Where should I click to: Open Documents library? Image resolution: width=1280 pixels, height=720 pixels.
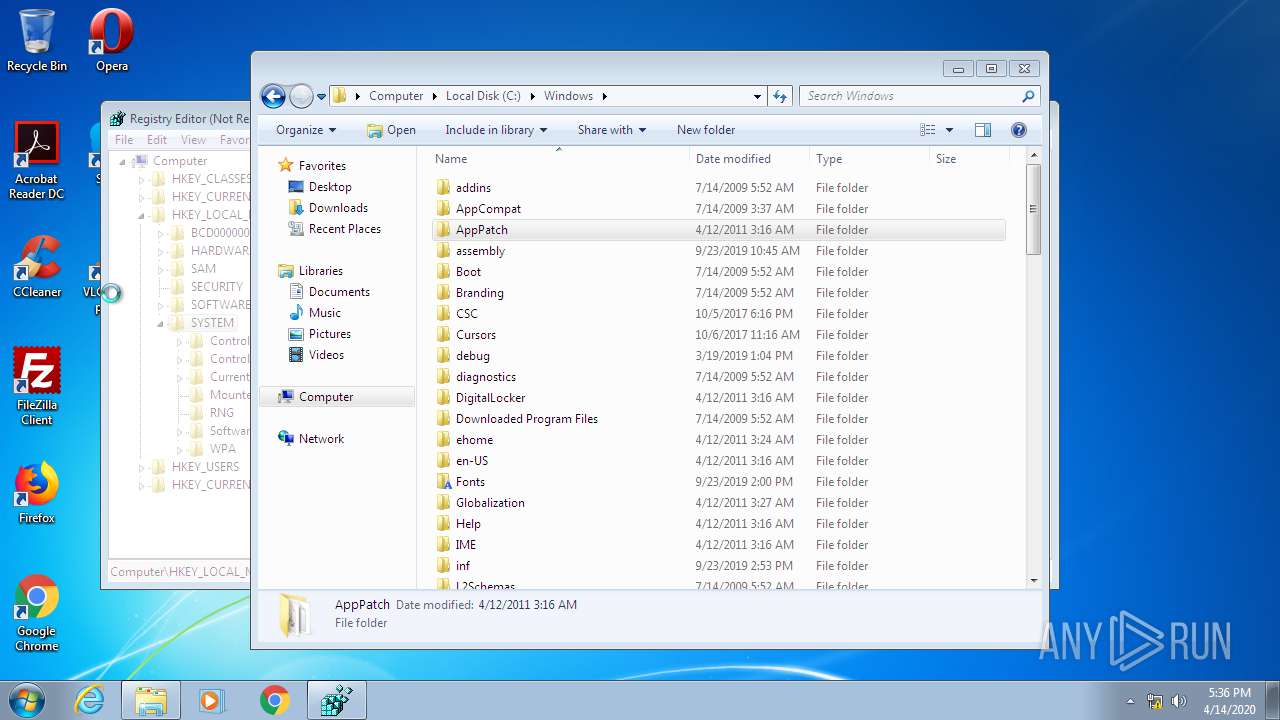point(339,292)
